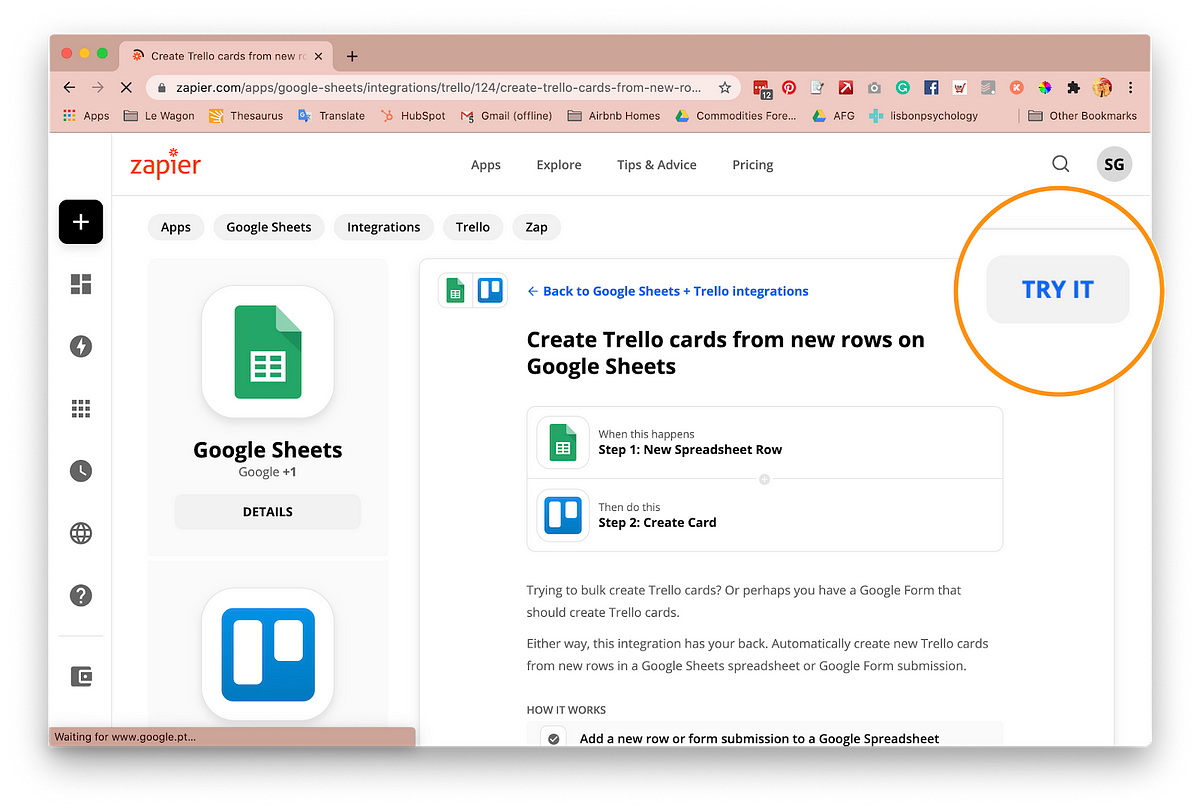Open the Thesaurus bookmark
The width and height of the screenshot is (1200, 812).
[x=246, y=116]
